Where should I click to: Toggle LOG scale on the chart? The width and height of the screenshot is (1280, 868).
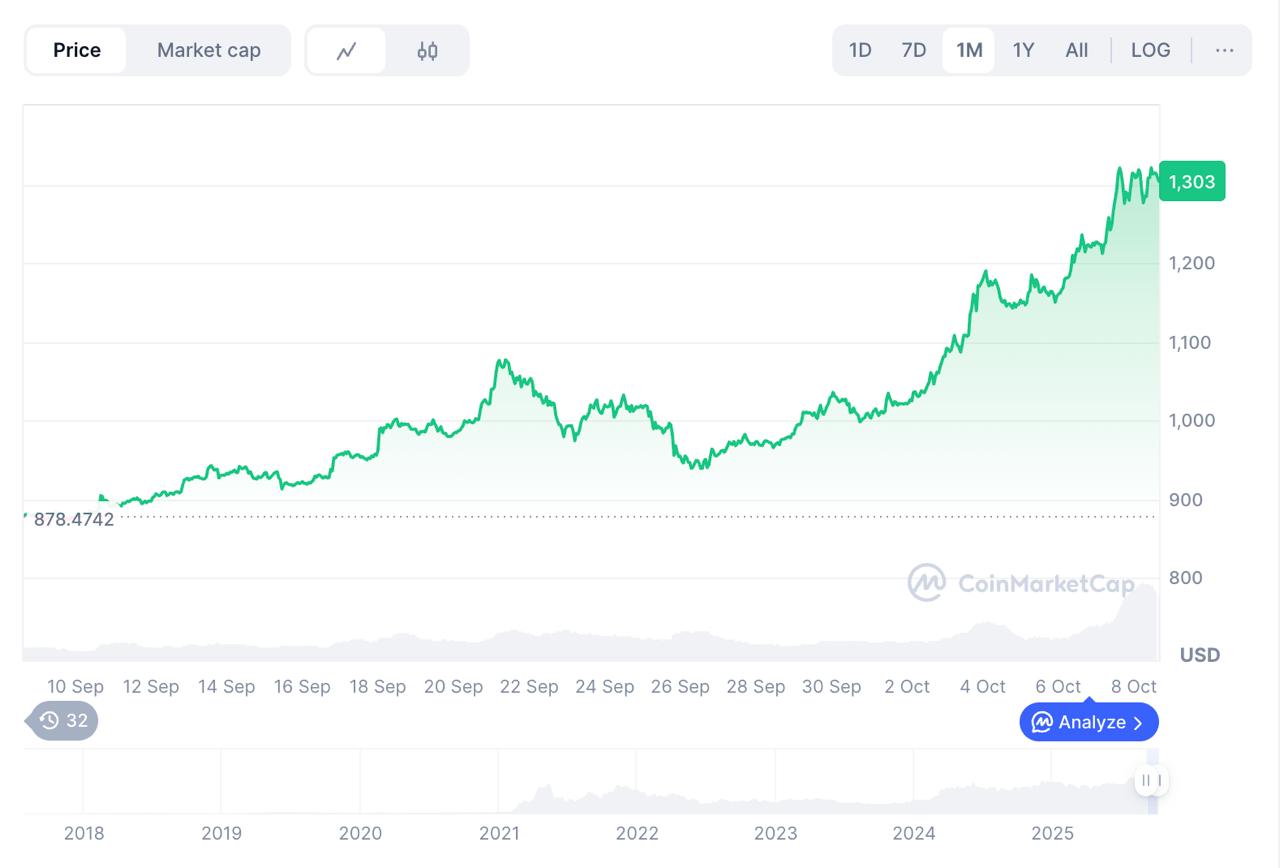[x=1150, y=50]
